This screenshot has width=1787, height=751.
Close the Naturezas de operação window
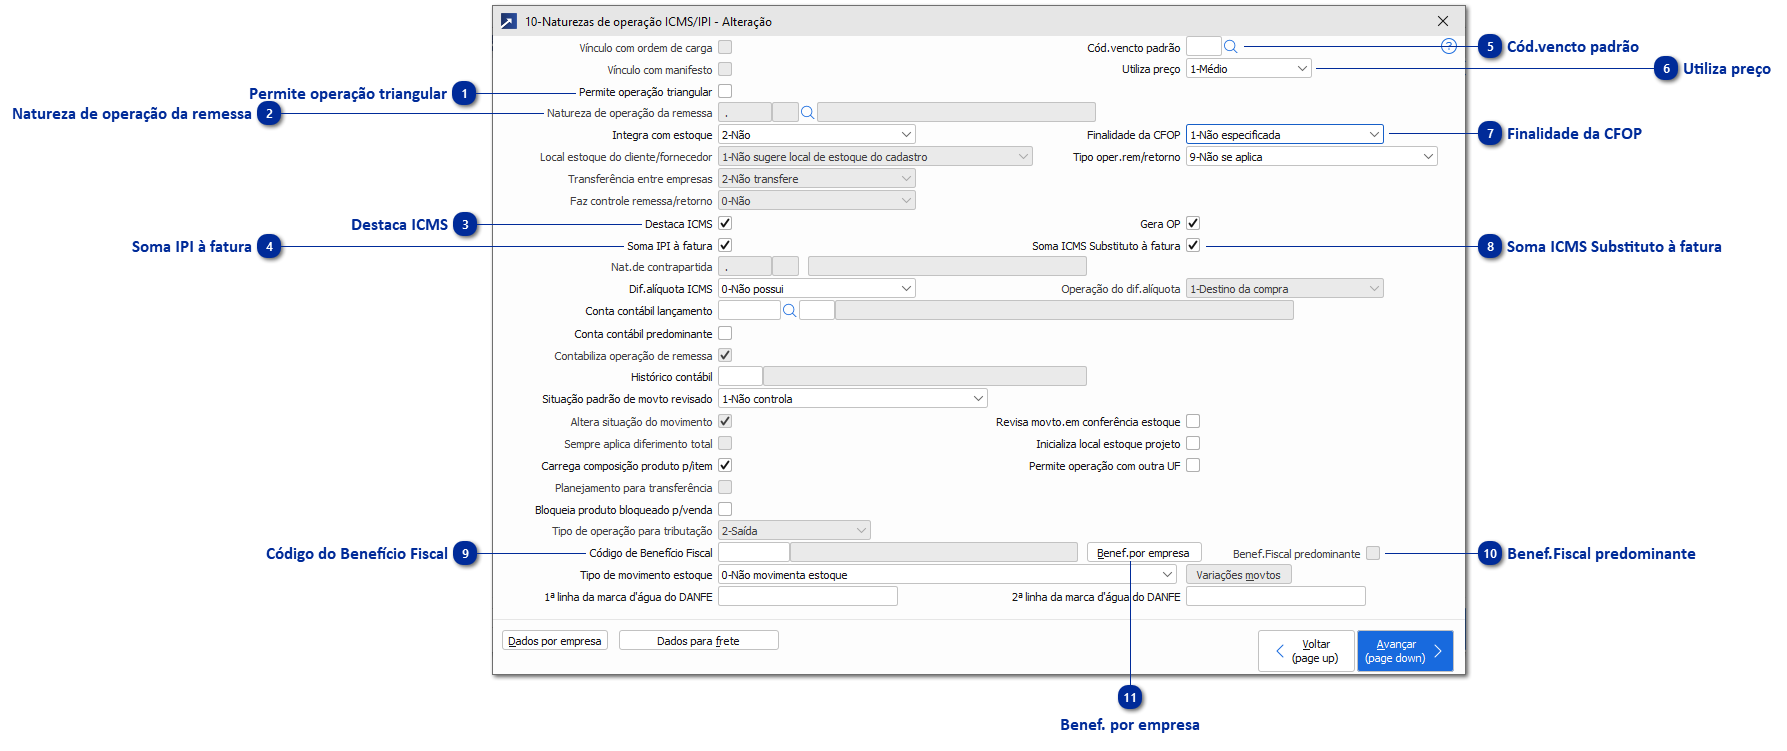pos(1443,21)
